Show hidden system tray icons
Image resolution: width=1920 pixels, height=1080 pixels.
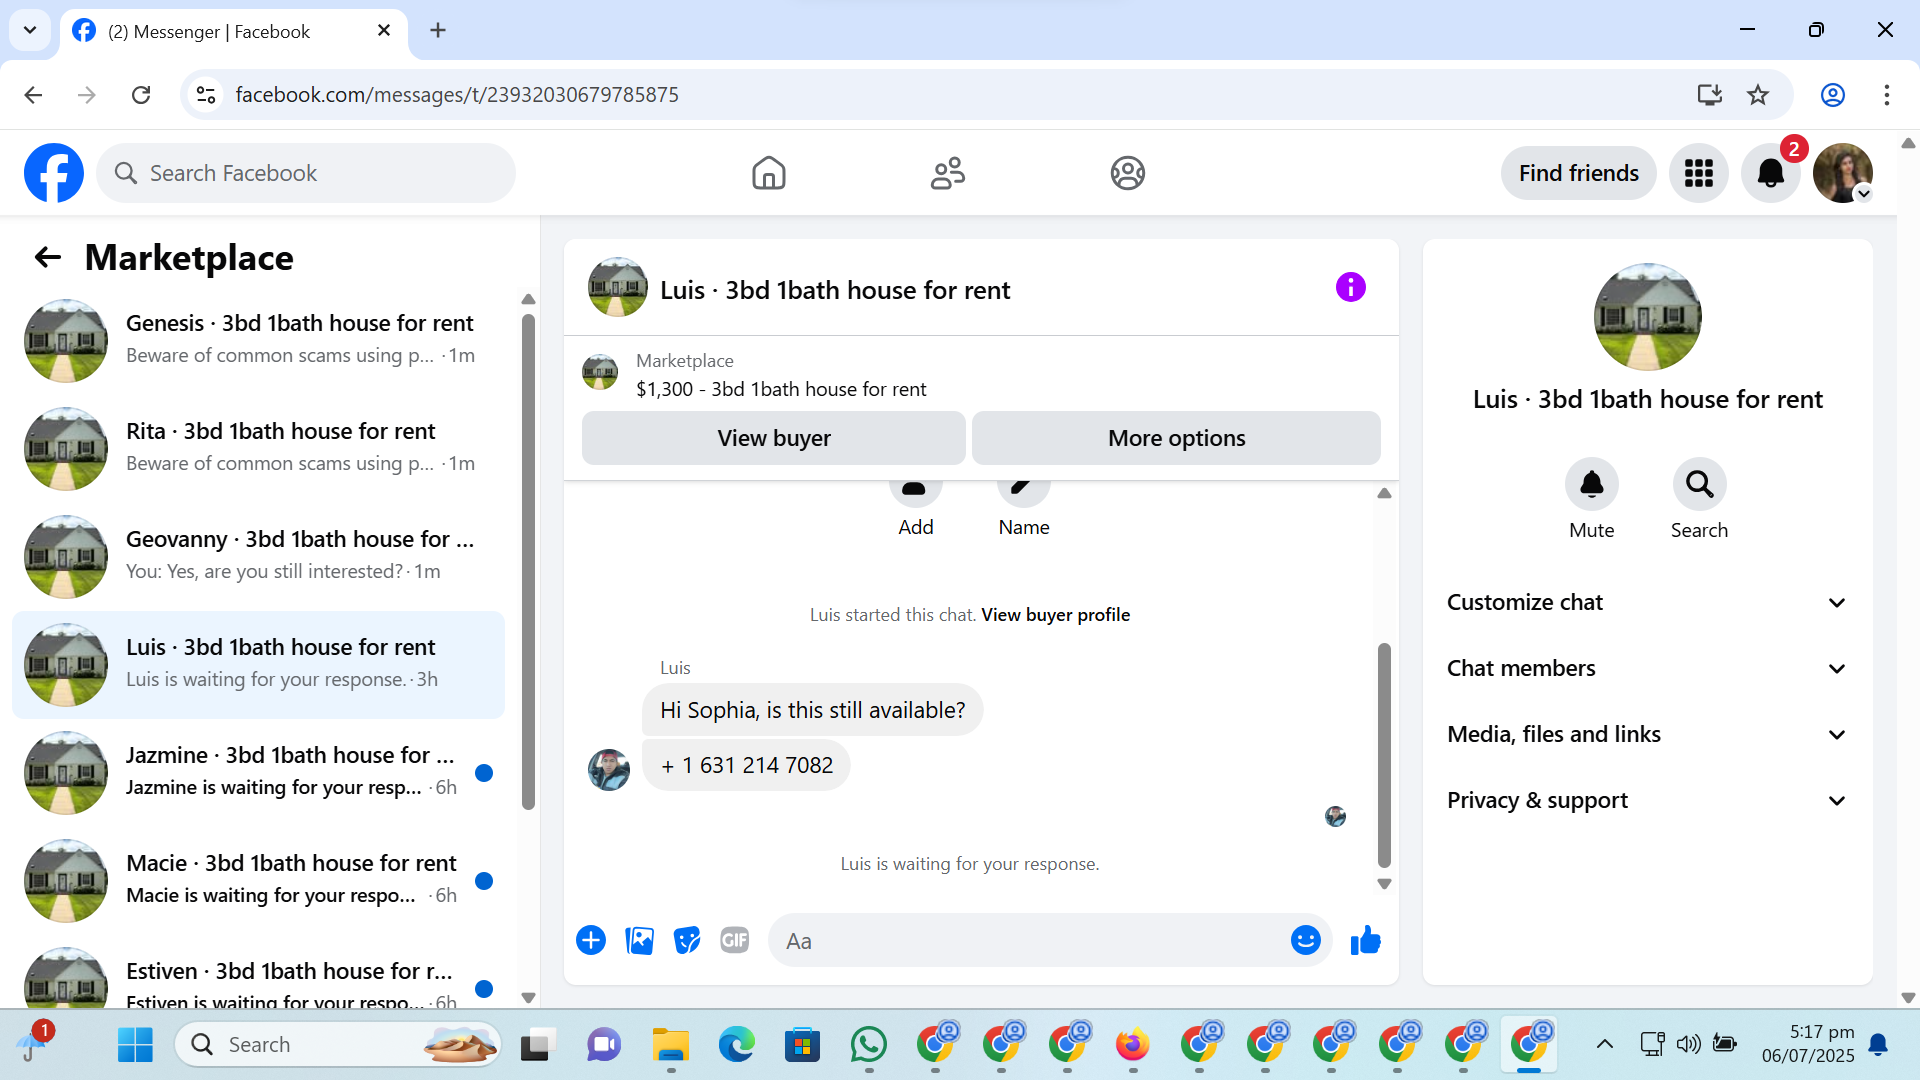(1604, 1045)
